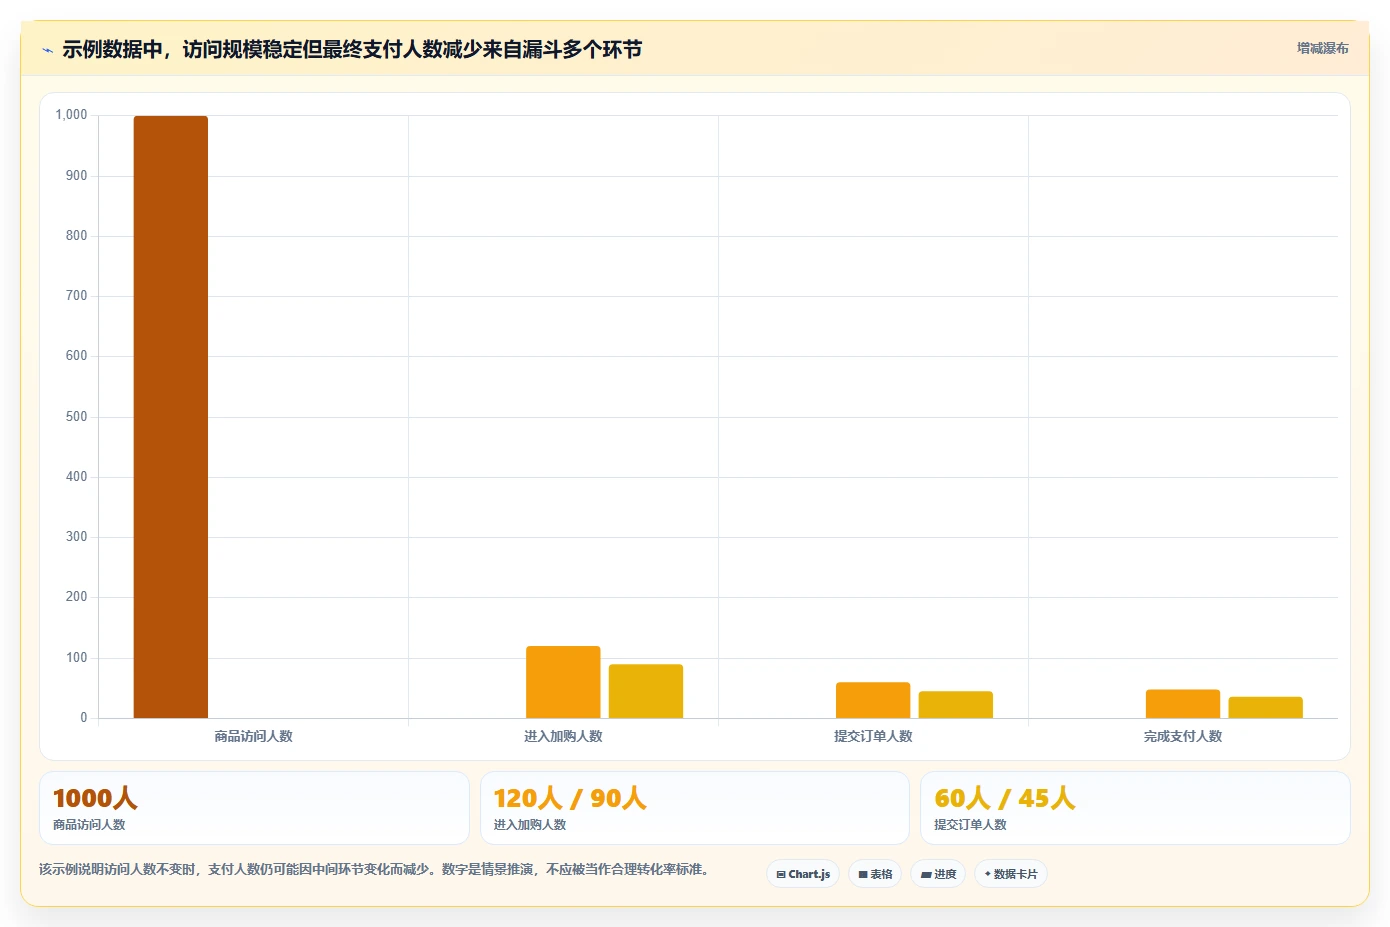This screenshot has height=927, width=1390.
Task: Click the 120人 / 90人 data card
Action: click(695, 808)
